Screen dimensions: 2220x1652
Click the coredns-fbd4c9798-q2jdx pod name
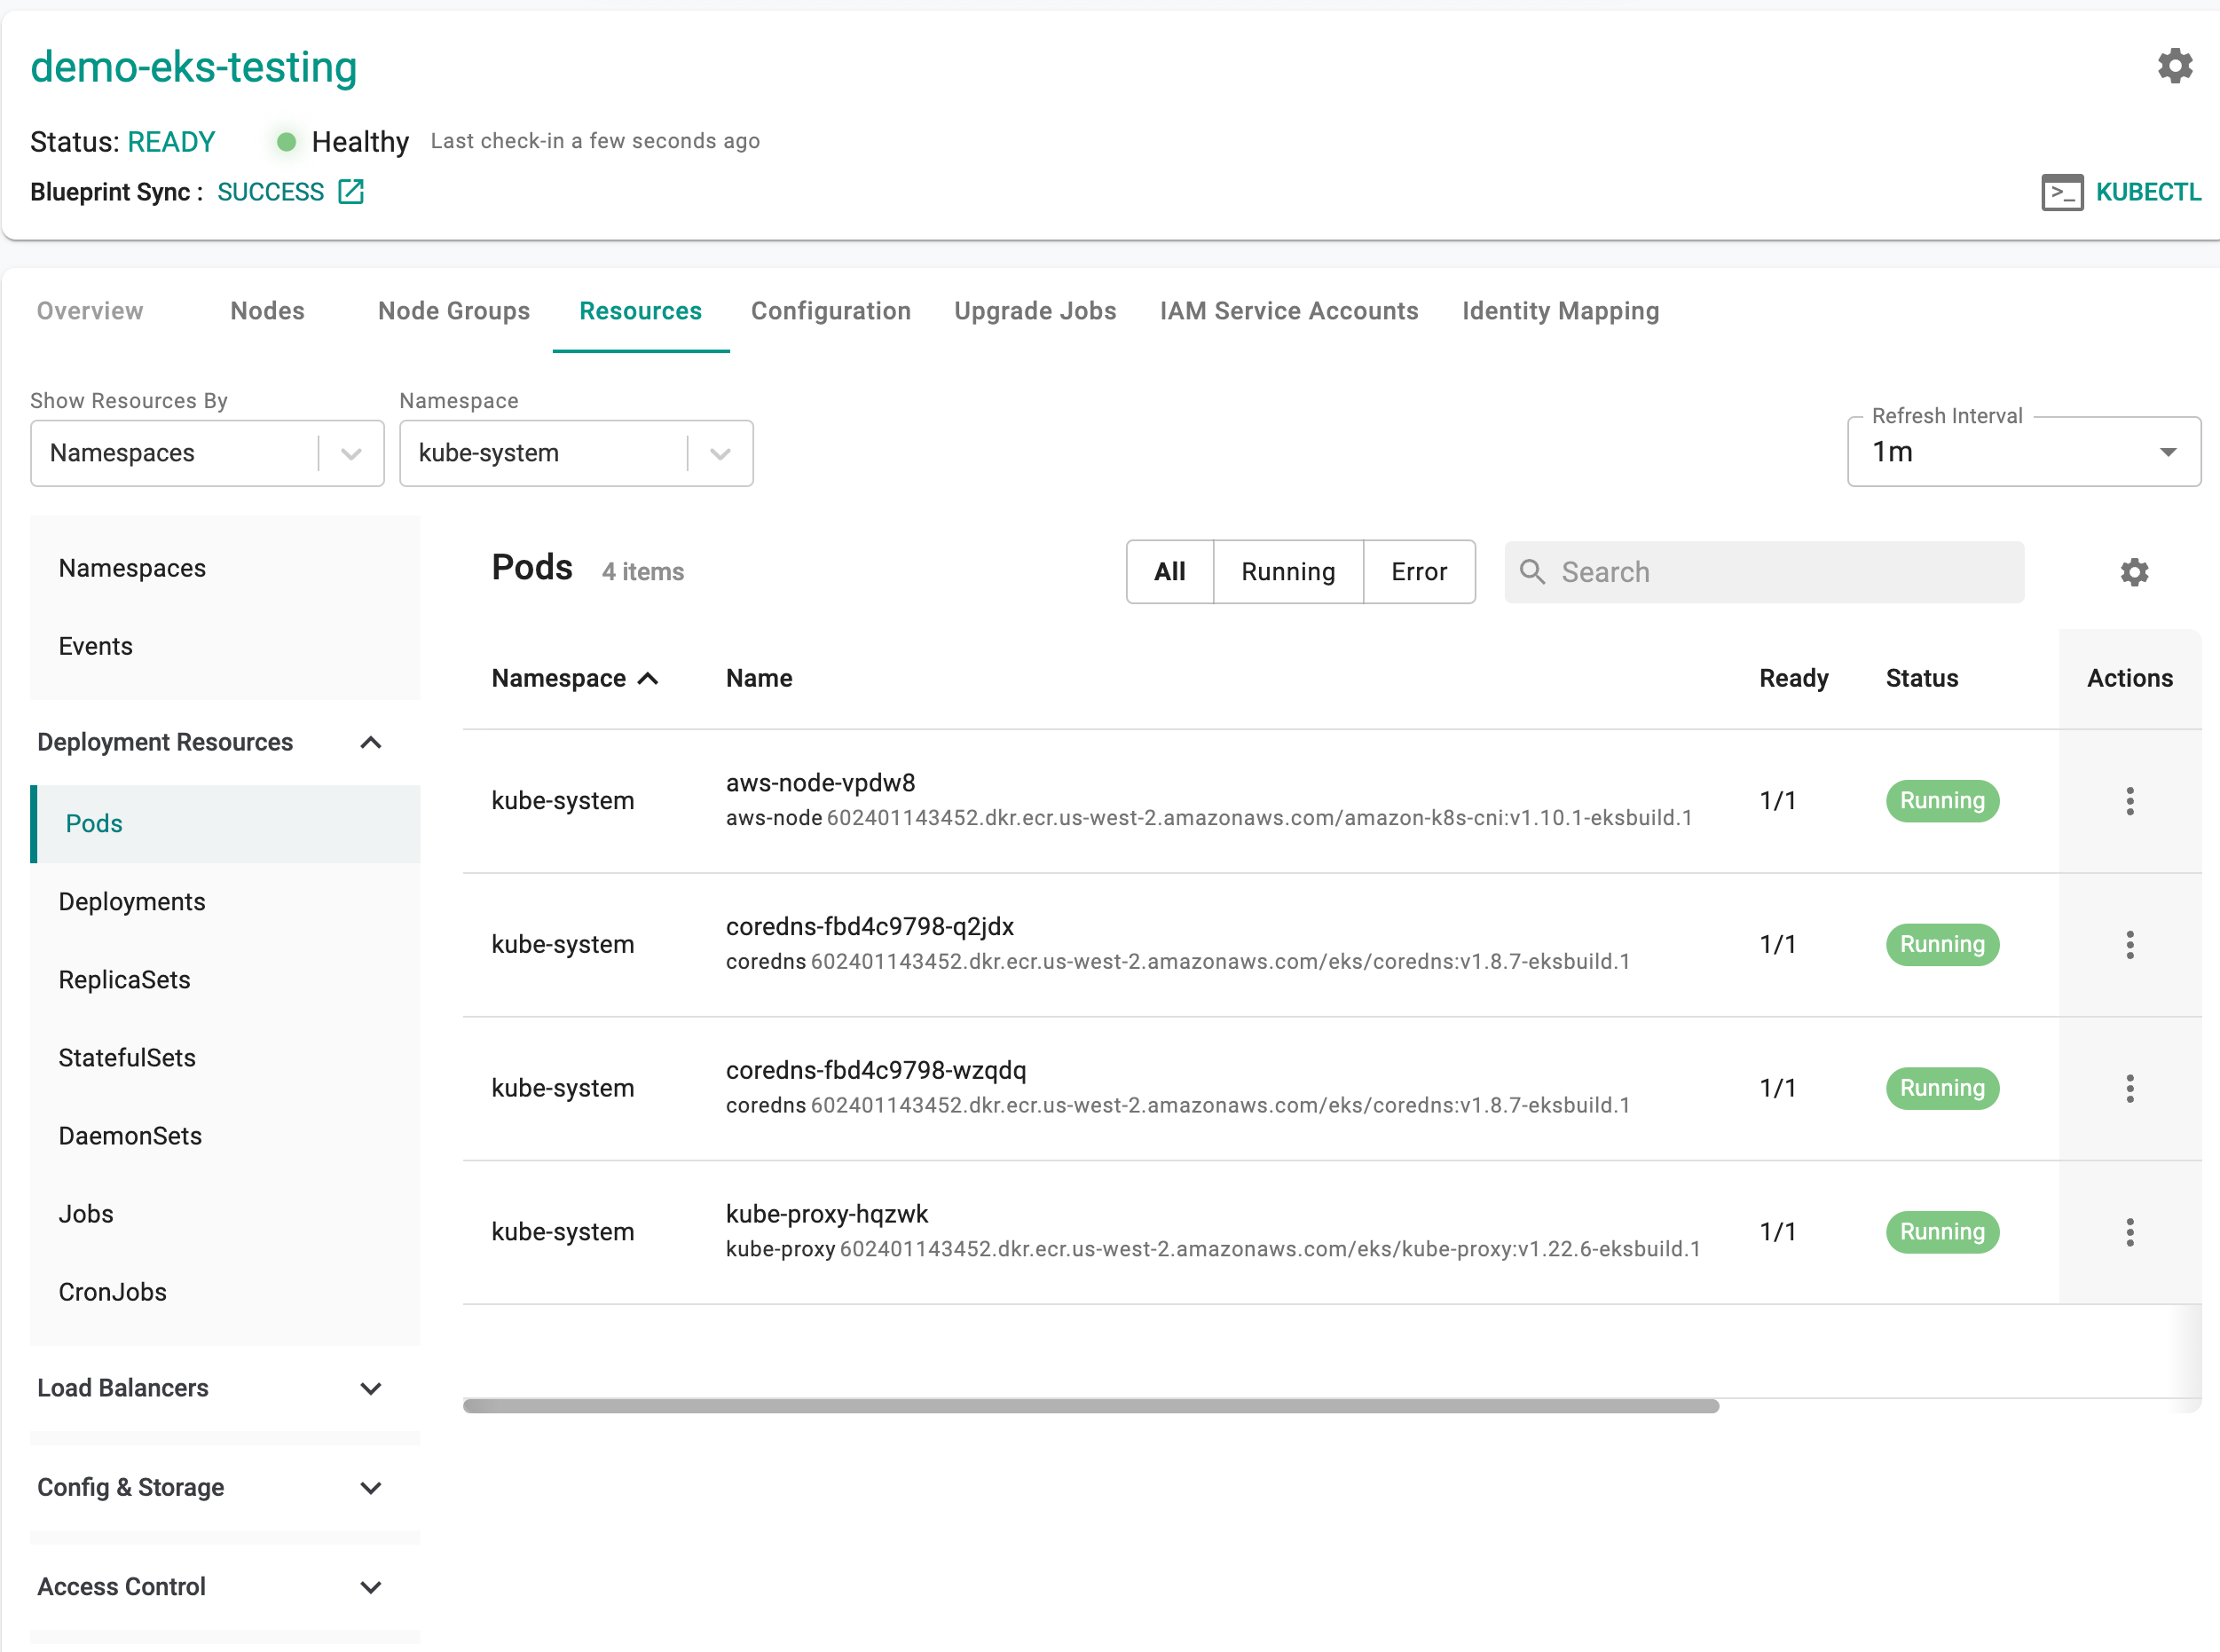[870, 927]
